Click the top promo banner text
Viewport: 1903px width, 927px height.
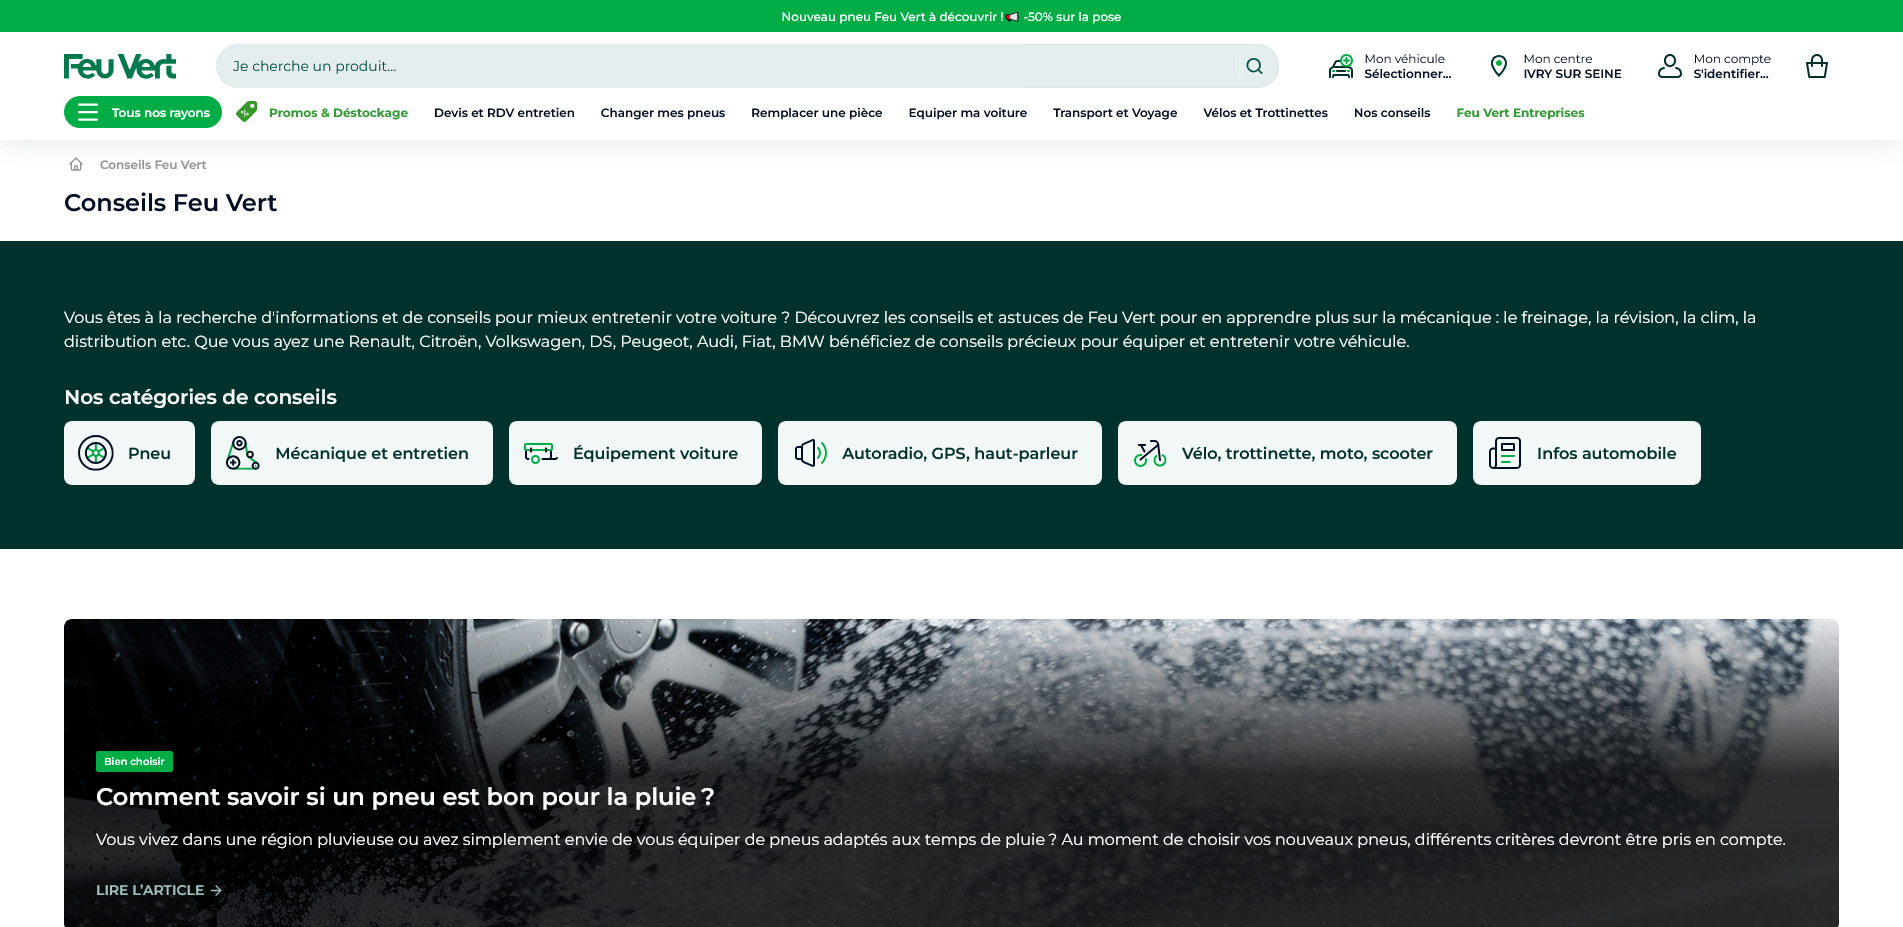tap(951, 17)
